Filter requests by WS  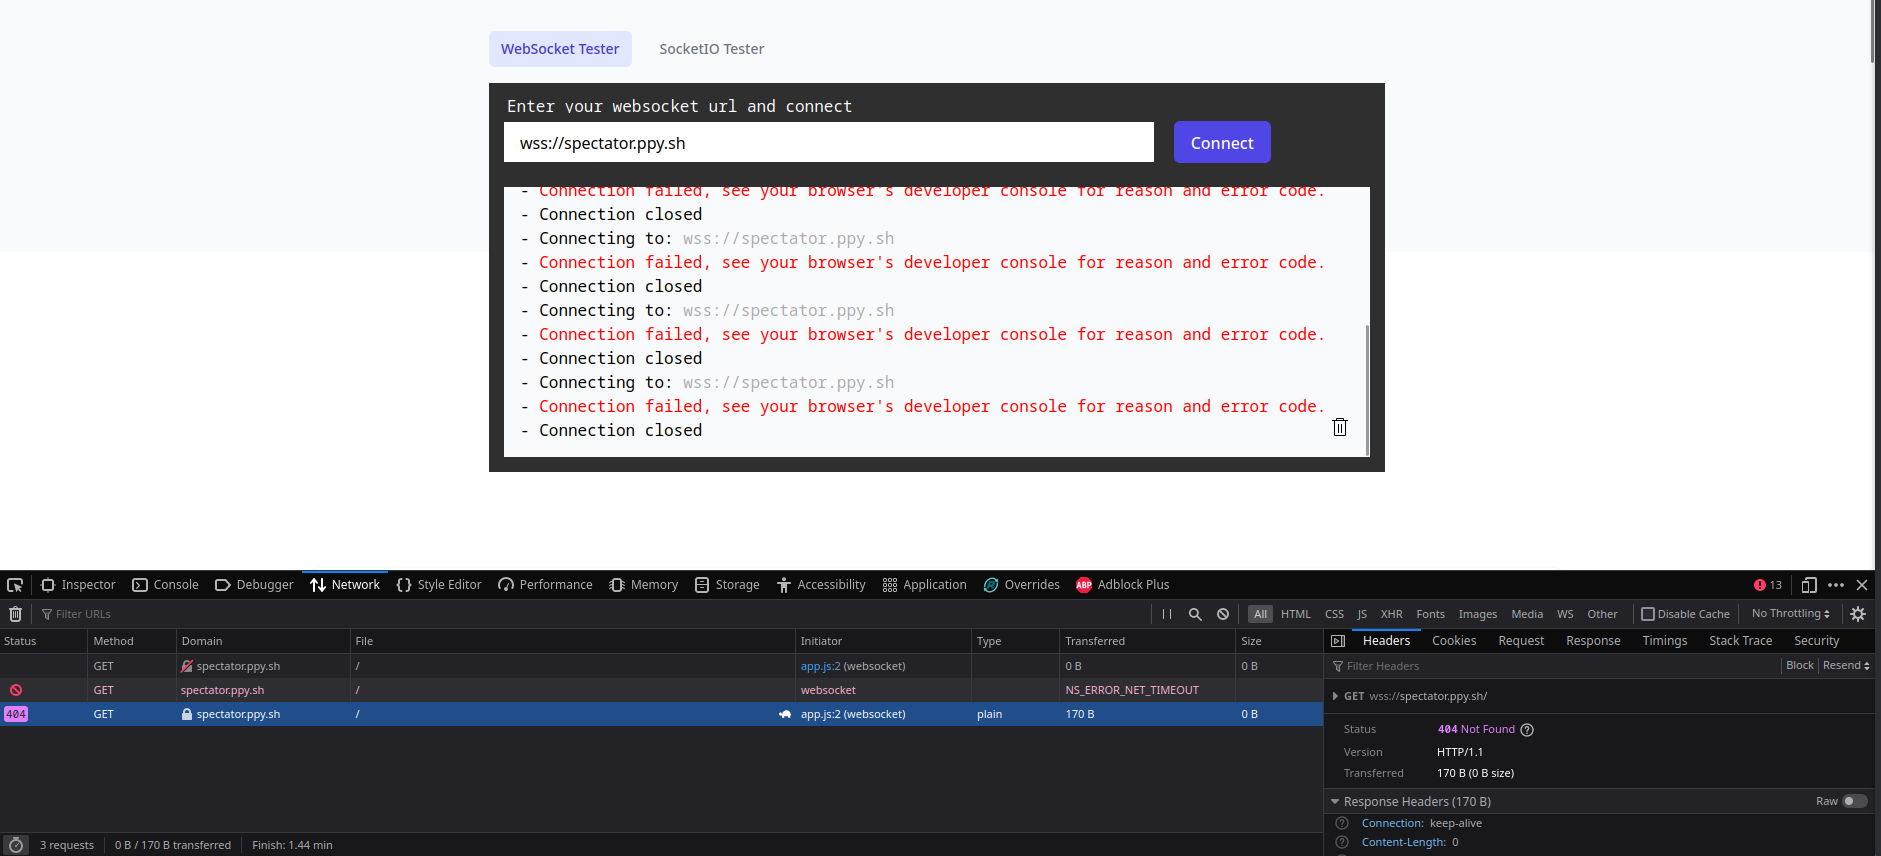[1565, 614]
